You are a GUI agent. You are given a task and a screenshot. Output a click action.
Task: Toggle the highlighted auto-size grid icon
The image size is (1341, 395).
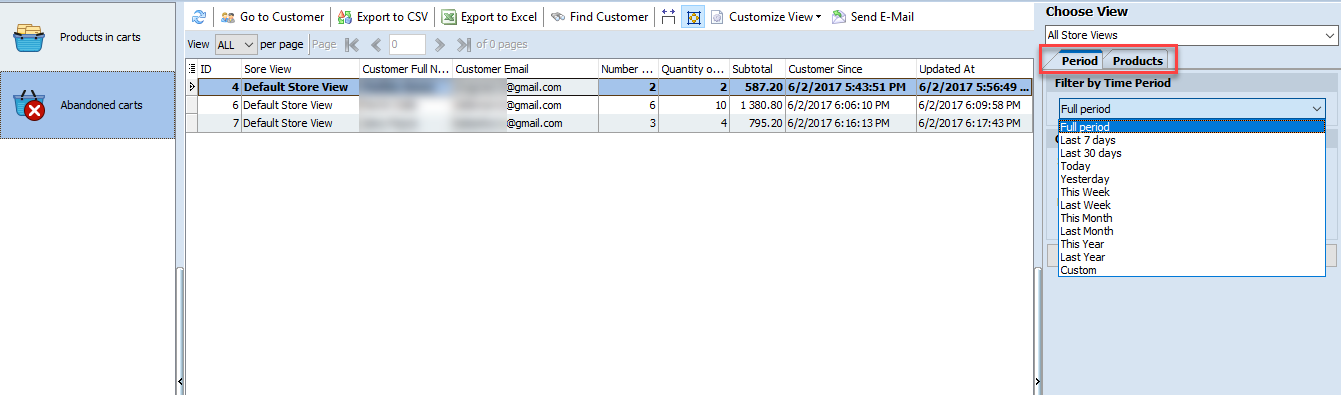coord(692,17)
